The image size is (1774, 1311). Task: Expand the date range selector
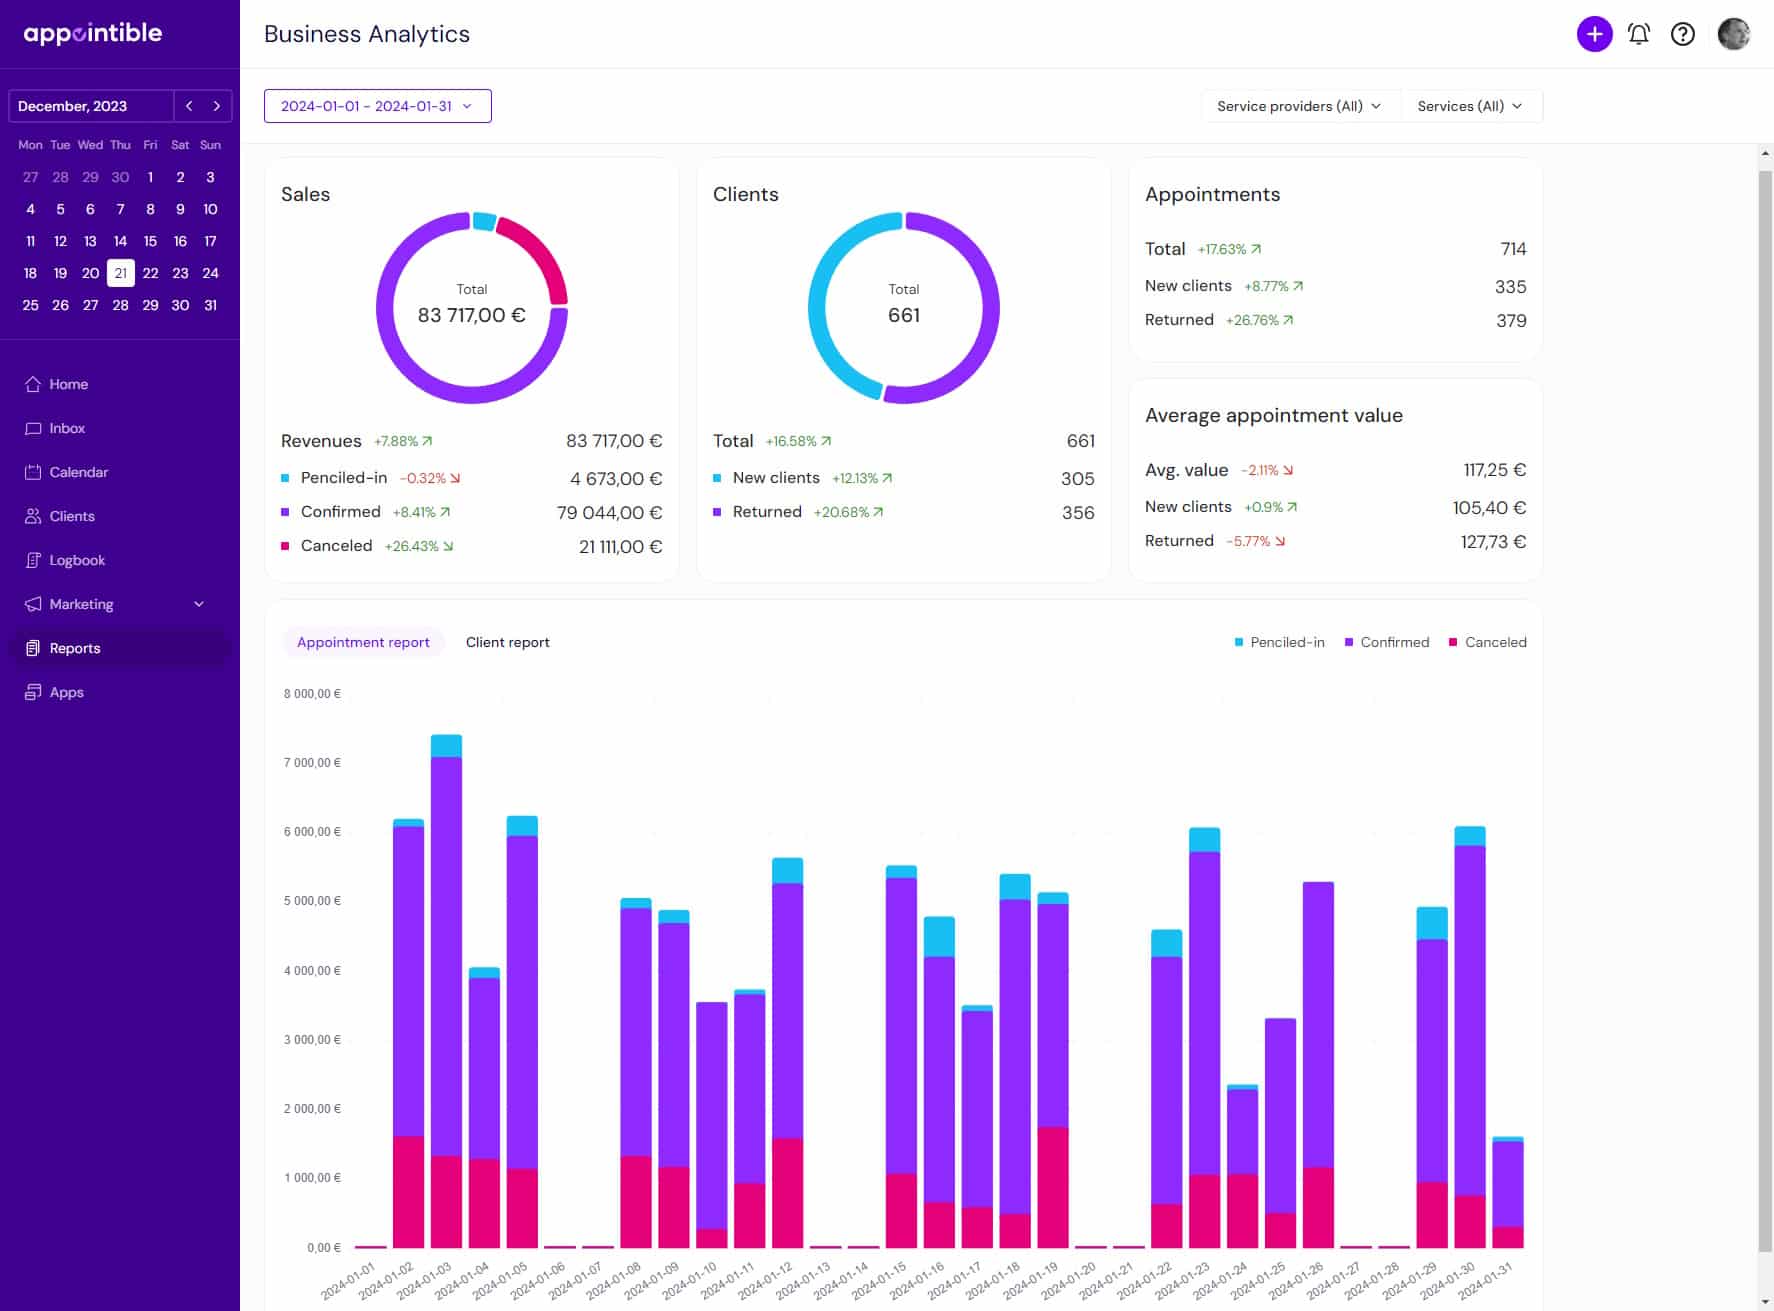click(376, 105)
